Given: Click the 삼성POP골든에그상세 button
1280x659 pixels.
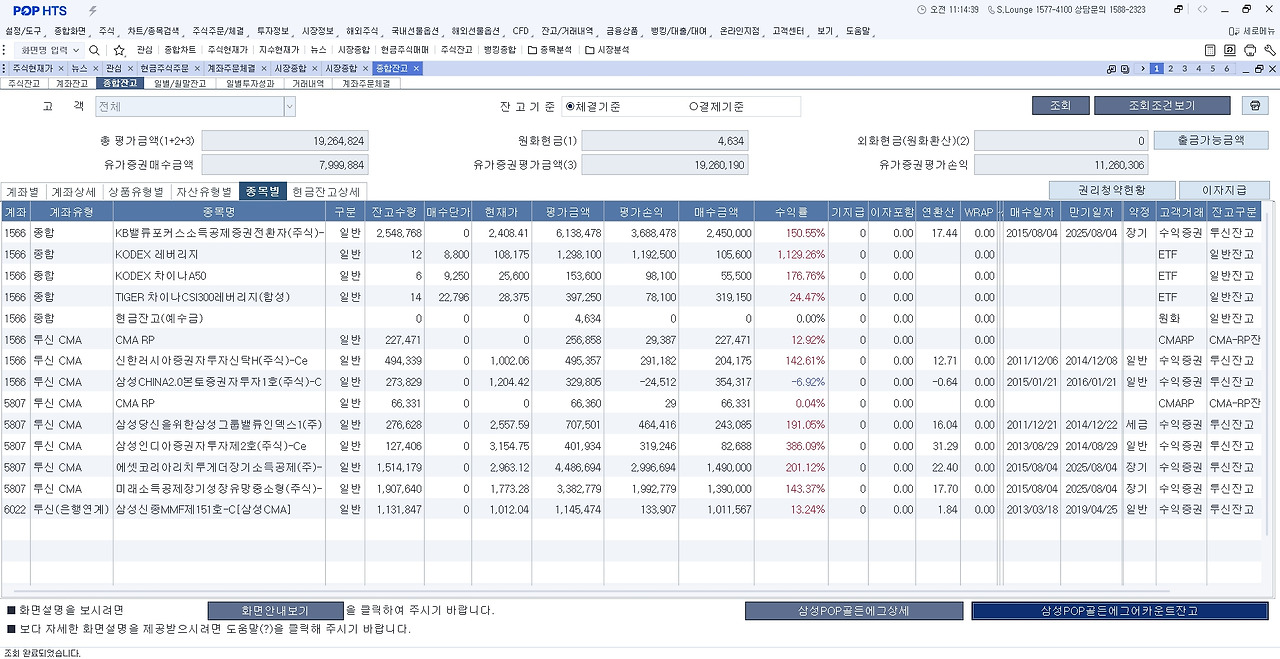Looking at the screenshot, I should pyautogui.click(x=854, y=611).
